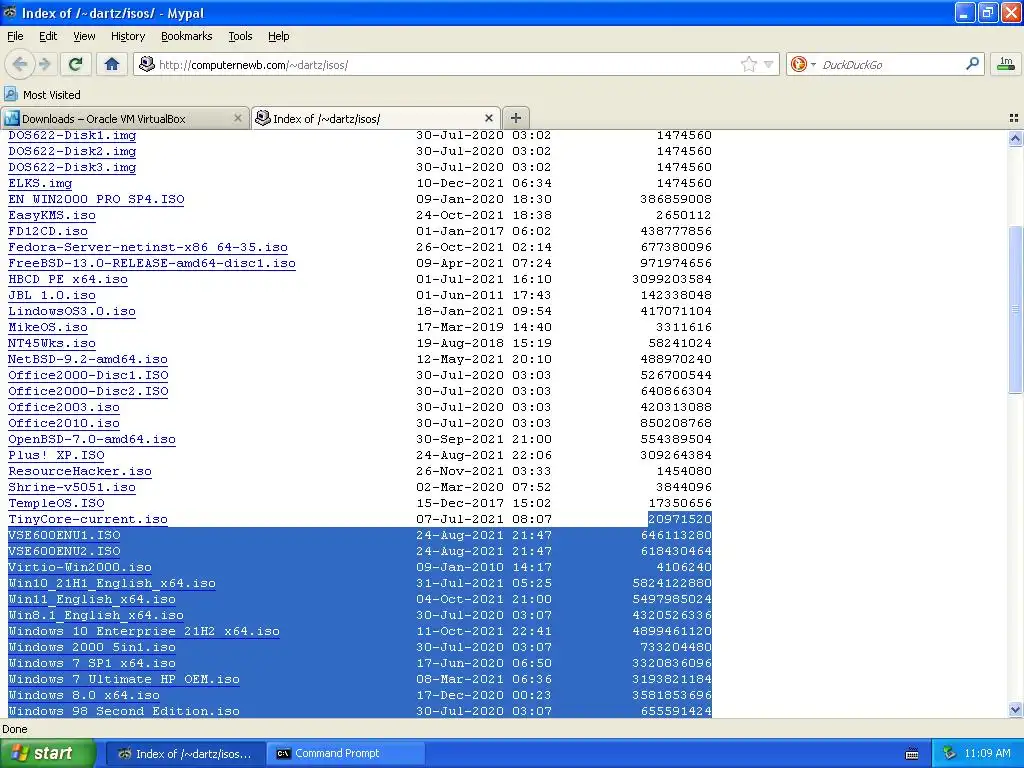Open the DuckDuckGo search engine selector
This screenshot has width=1024, height=768.
tap(803, 64)
